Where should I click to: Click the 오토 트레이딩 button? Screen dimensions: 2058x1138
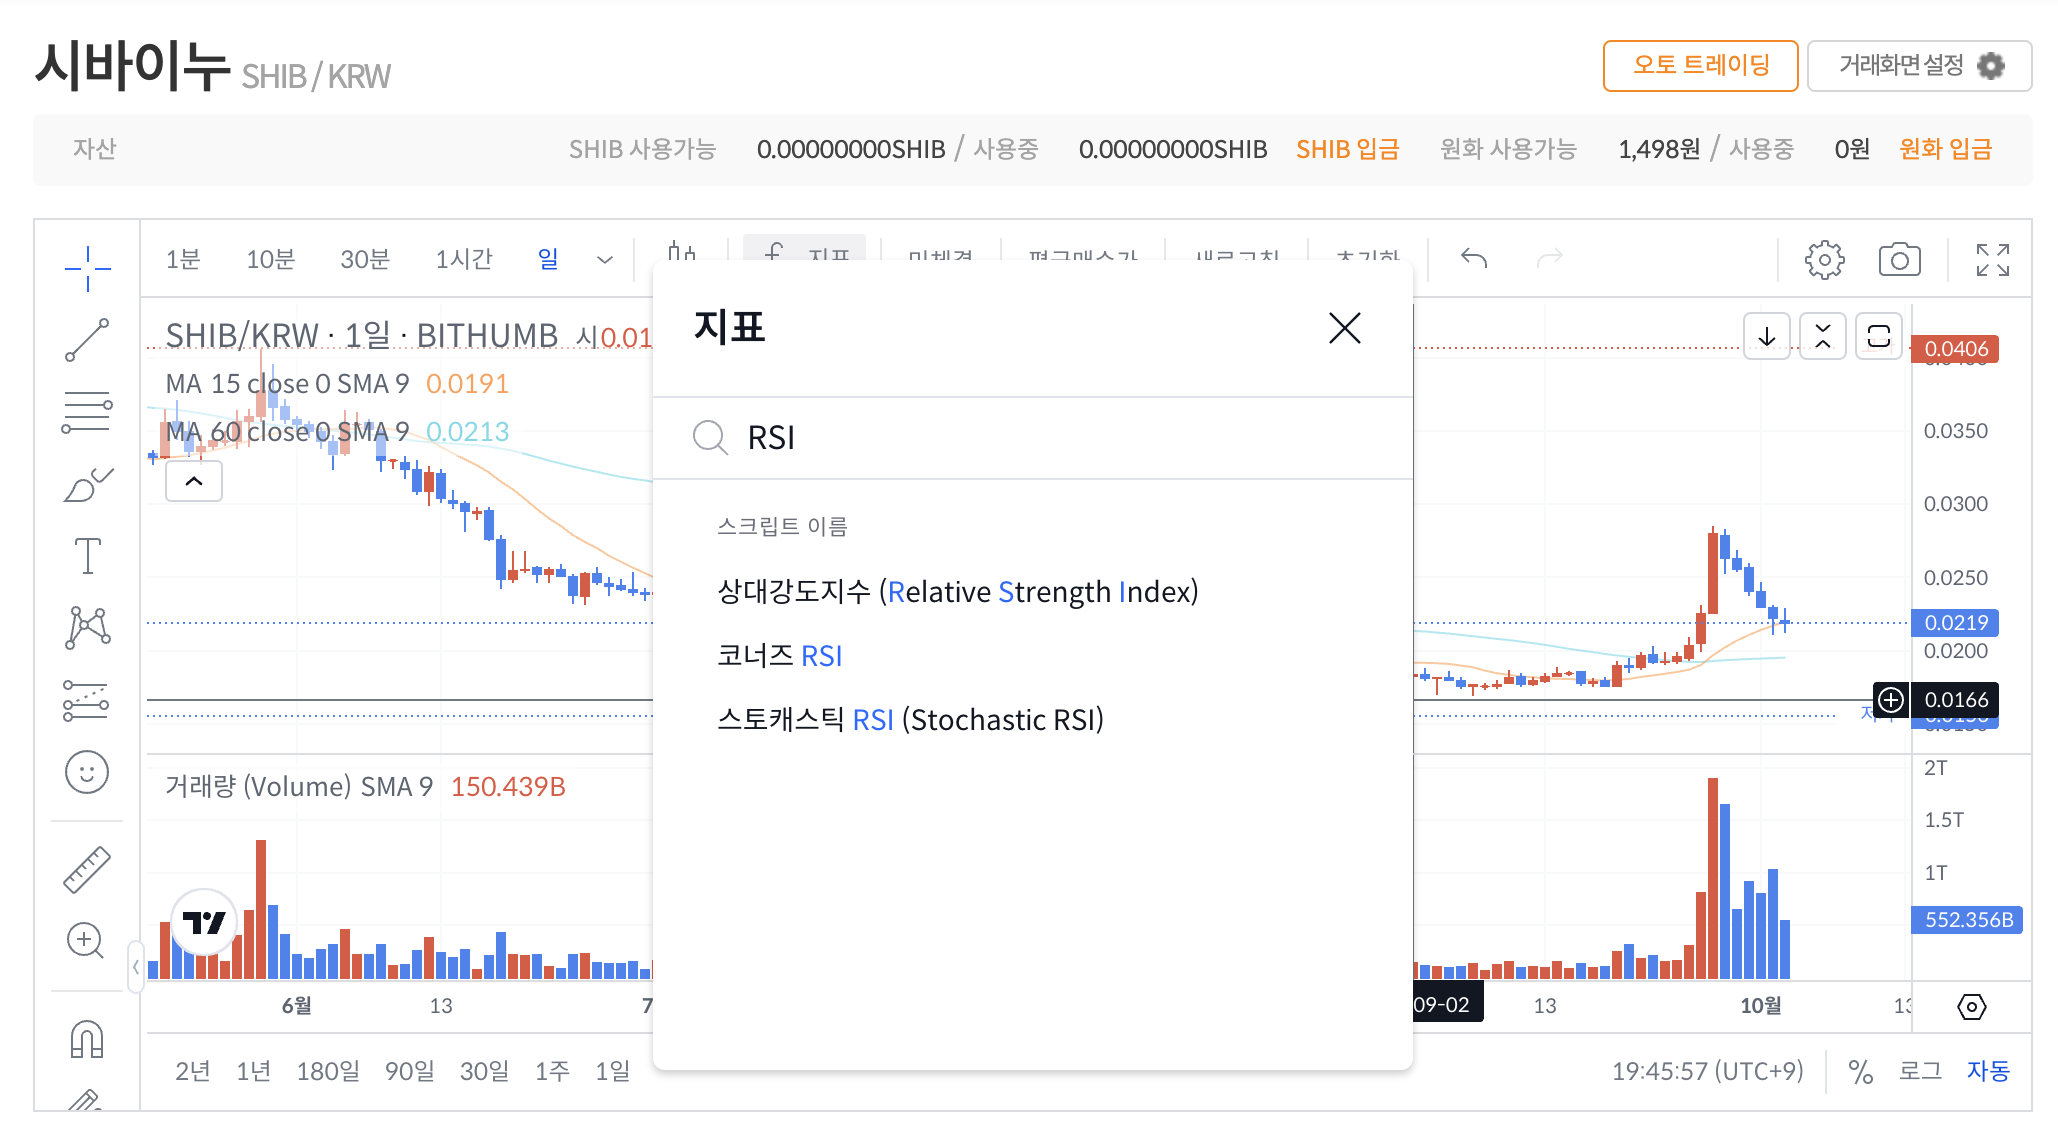(x=1700, y=66)
